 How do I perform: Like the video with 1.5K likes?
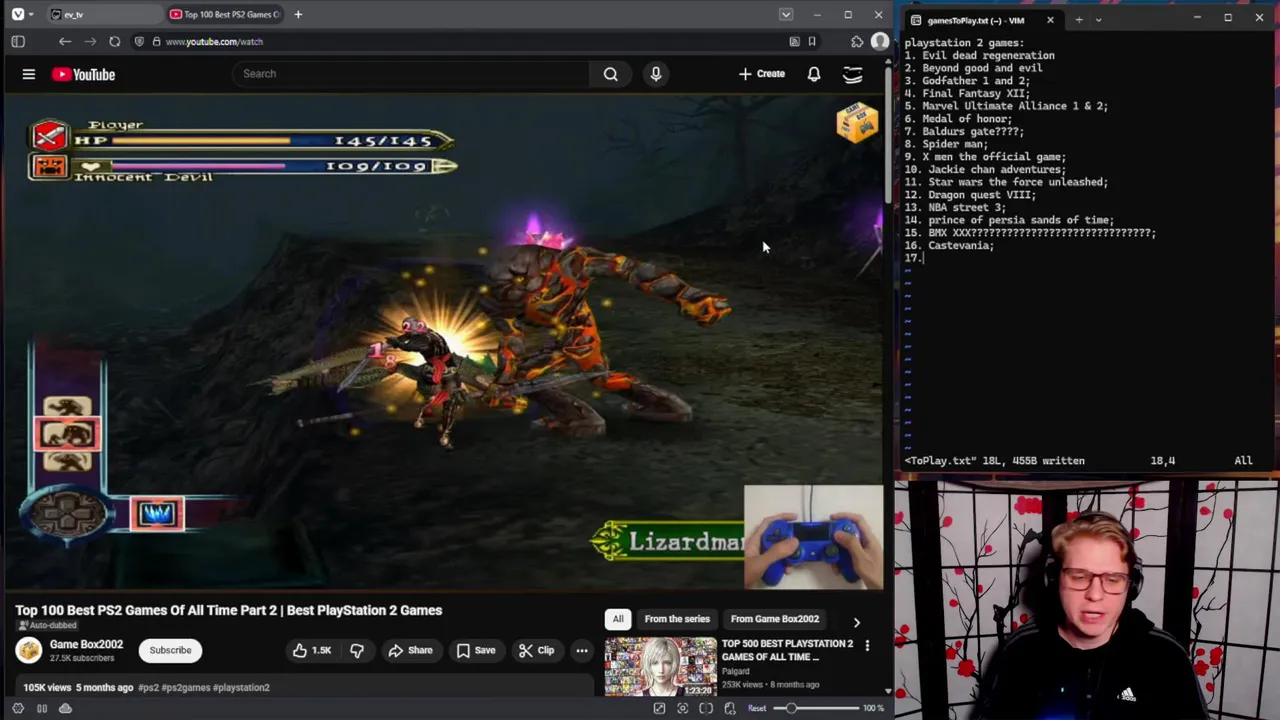click(x=312, y=651)
